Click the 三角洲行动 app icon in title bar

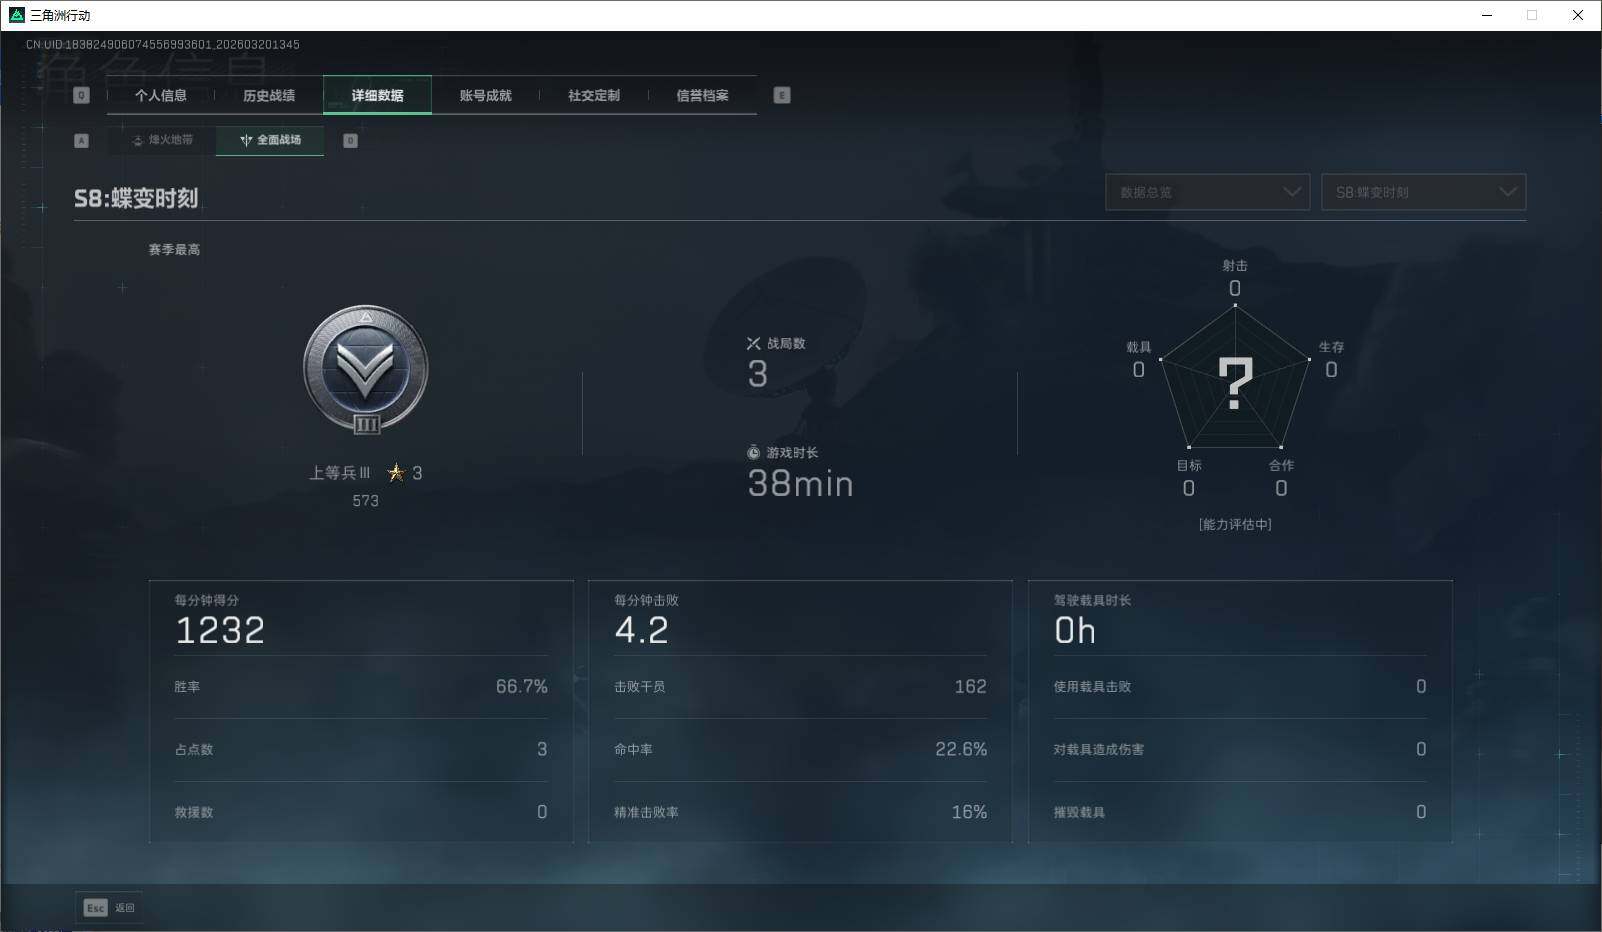16,15
